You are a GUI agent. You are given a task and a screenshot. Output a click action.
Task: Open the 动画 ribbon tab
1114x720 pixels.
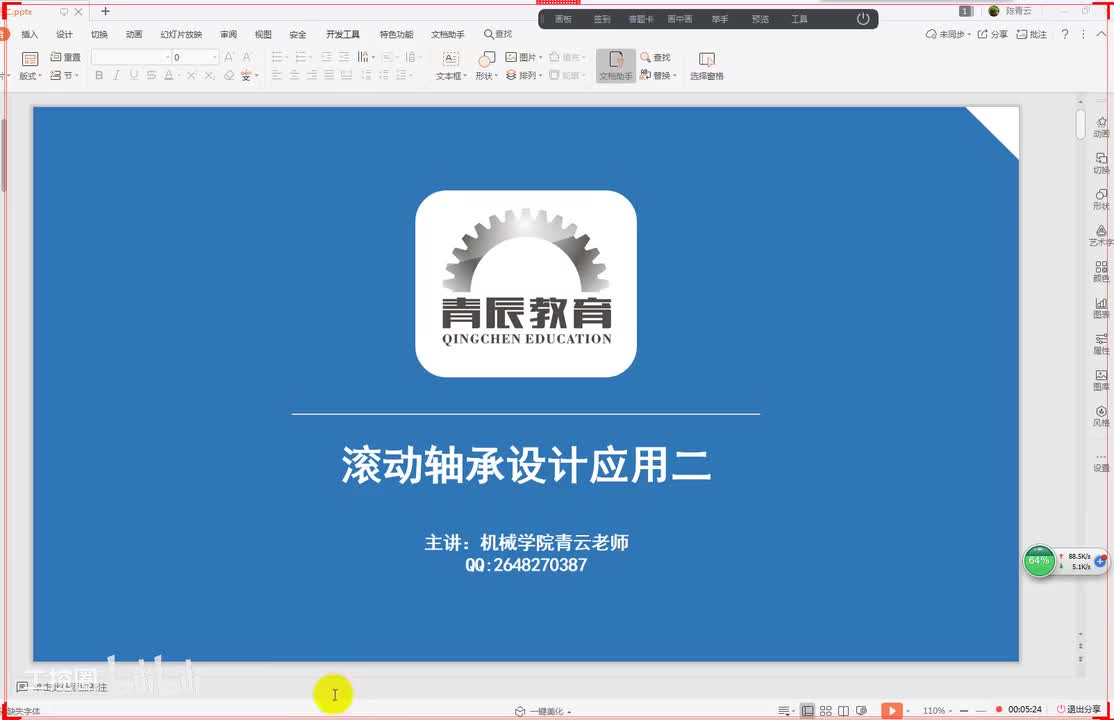(134, 34)
